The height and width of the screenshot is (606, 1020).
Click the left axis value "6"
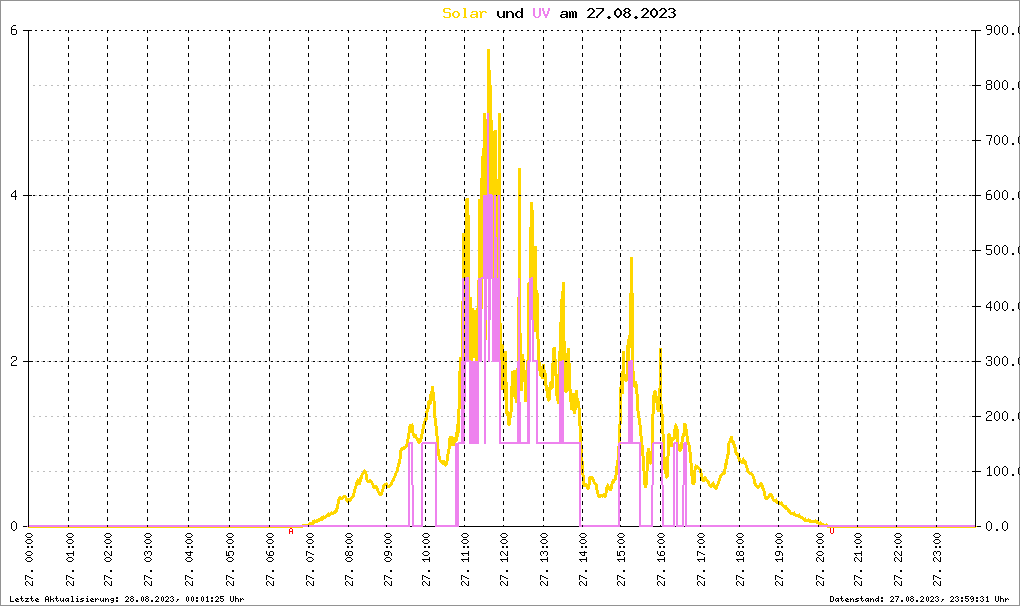click(14, 30)
